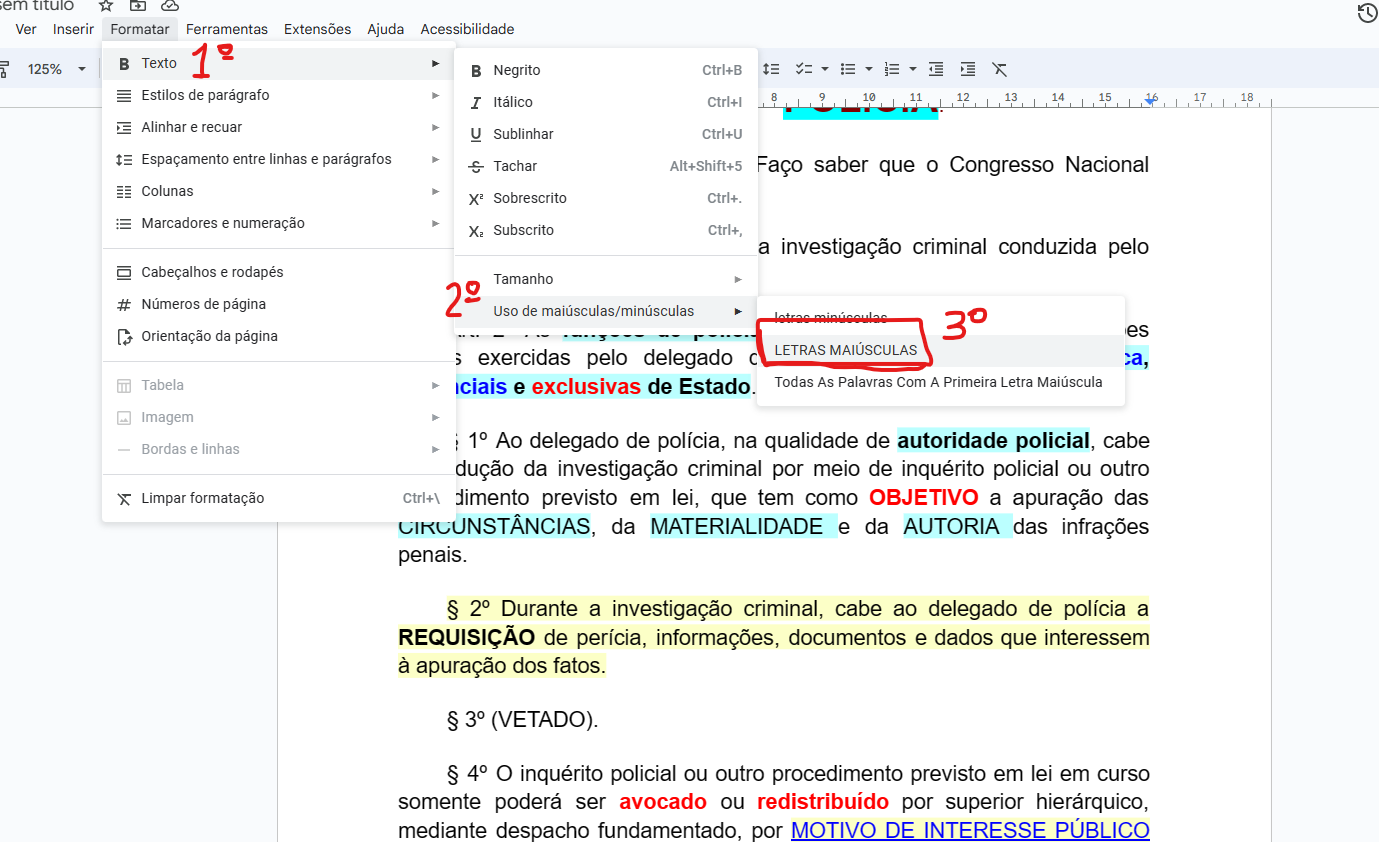Expand Estilos de parágrafo submenu

click(279, 95)
